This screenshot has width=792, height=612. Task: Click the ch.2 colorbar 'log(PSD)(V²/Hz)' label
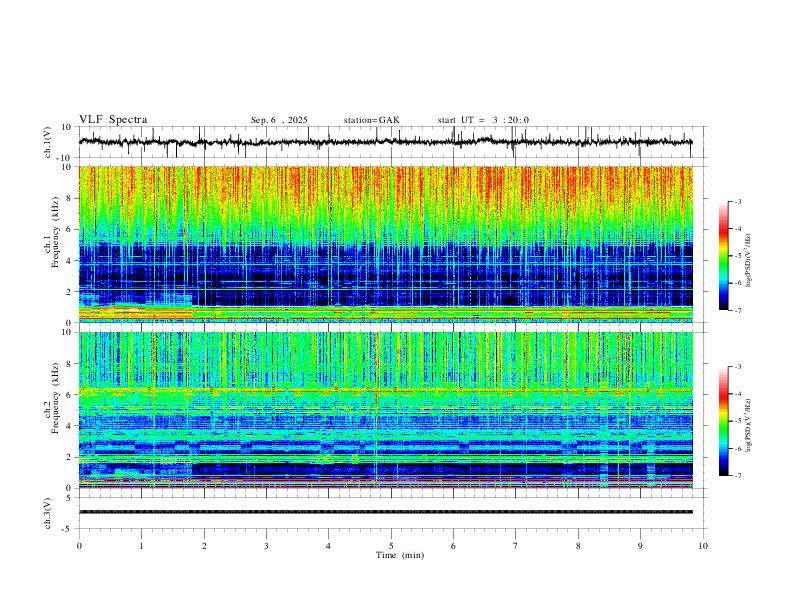tap(748, 425)
